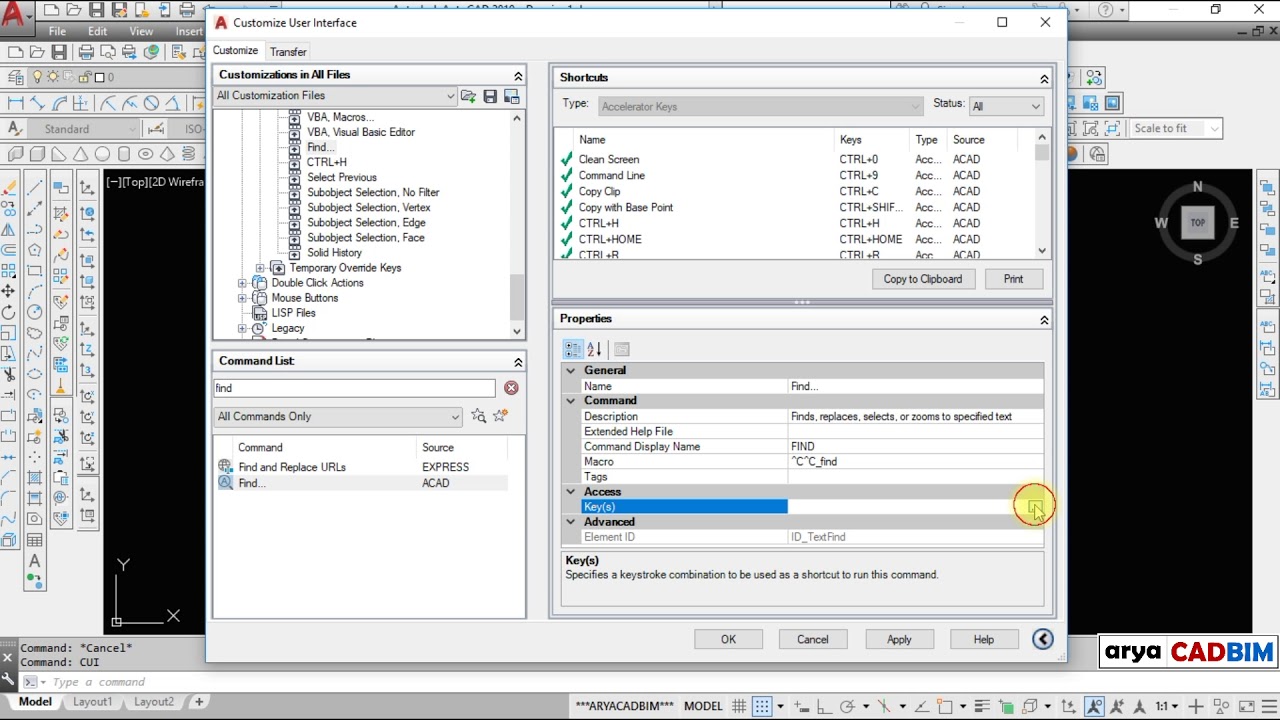Click the Cancel button

pyautogui.click(x=812, y=640)
